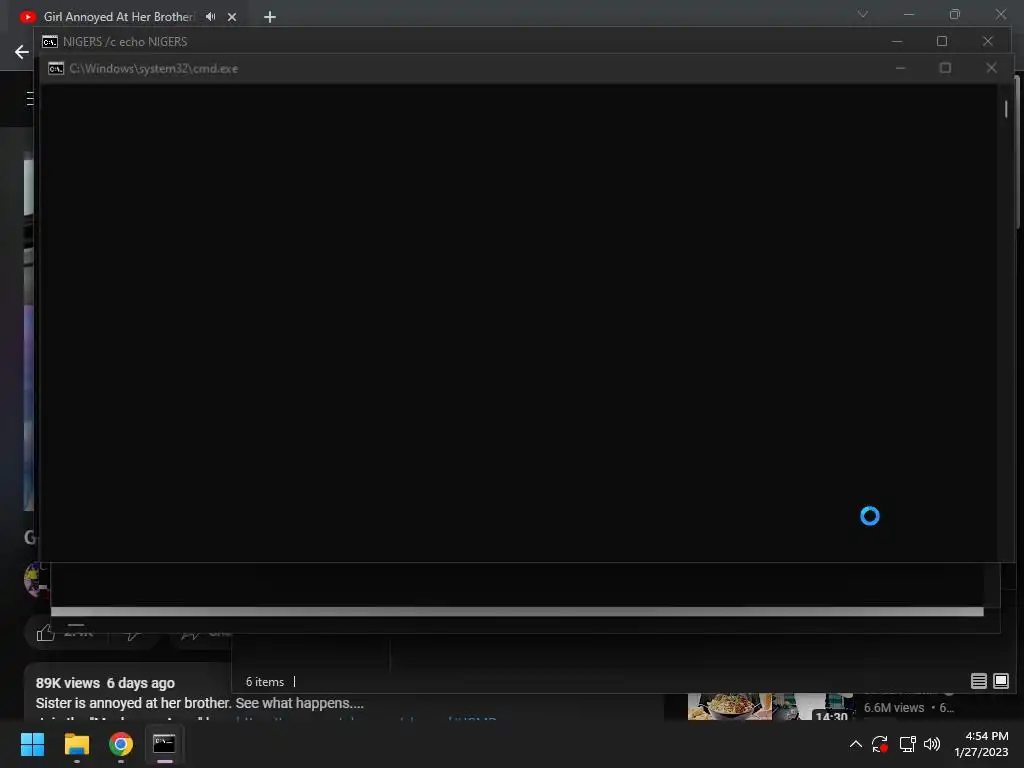1024x768 pixels.
Task: Minimize the rear echo command window
Action: tap(897, 41)
